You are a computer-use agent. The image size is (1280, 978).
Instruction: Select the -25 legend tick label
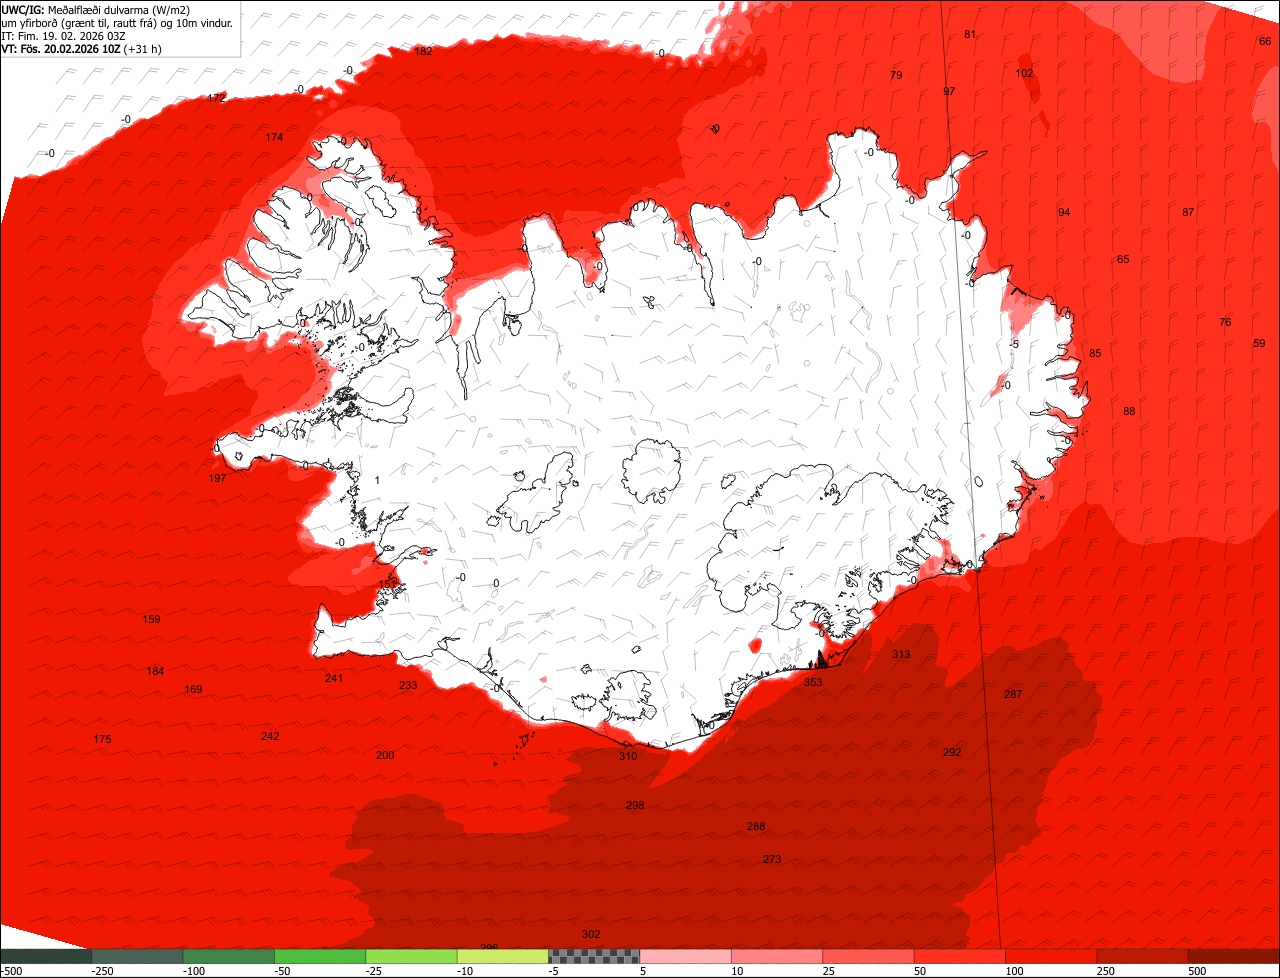(x=376, y=970)
